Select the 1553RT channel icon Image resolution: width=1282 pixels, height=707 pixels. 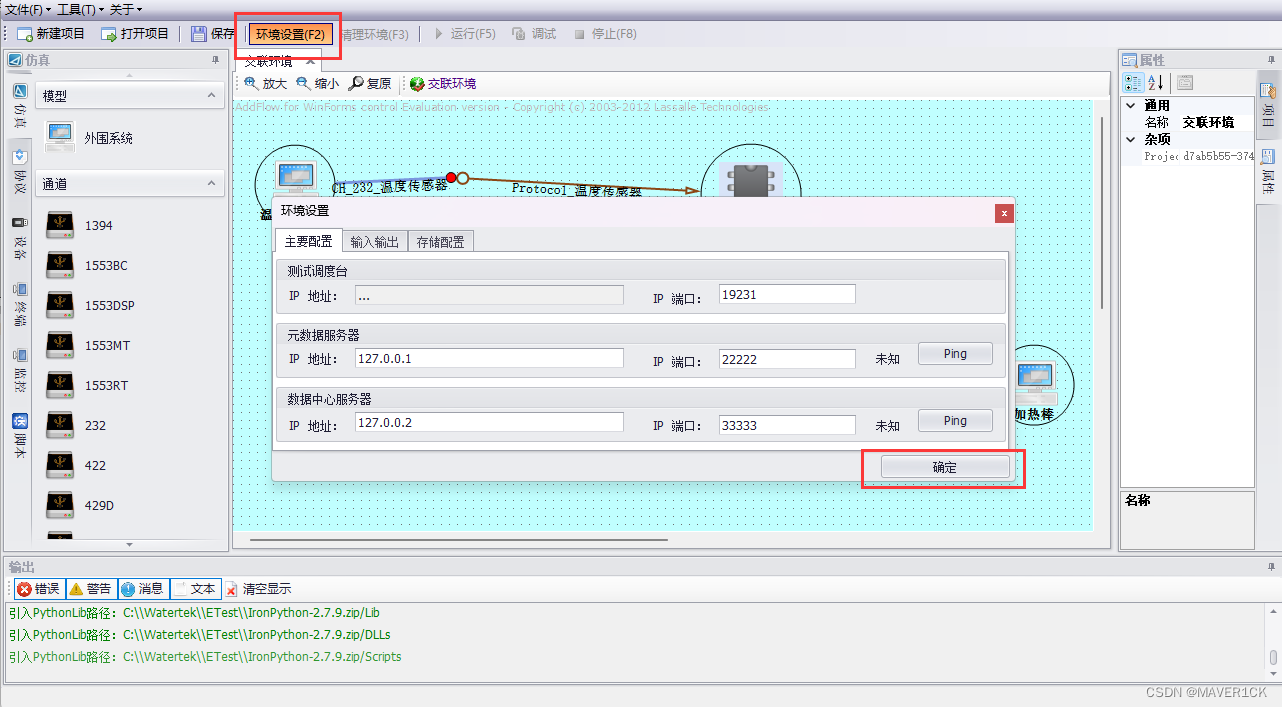(x=60, y=385)
